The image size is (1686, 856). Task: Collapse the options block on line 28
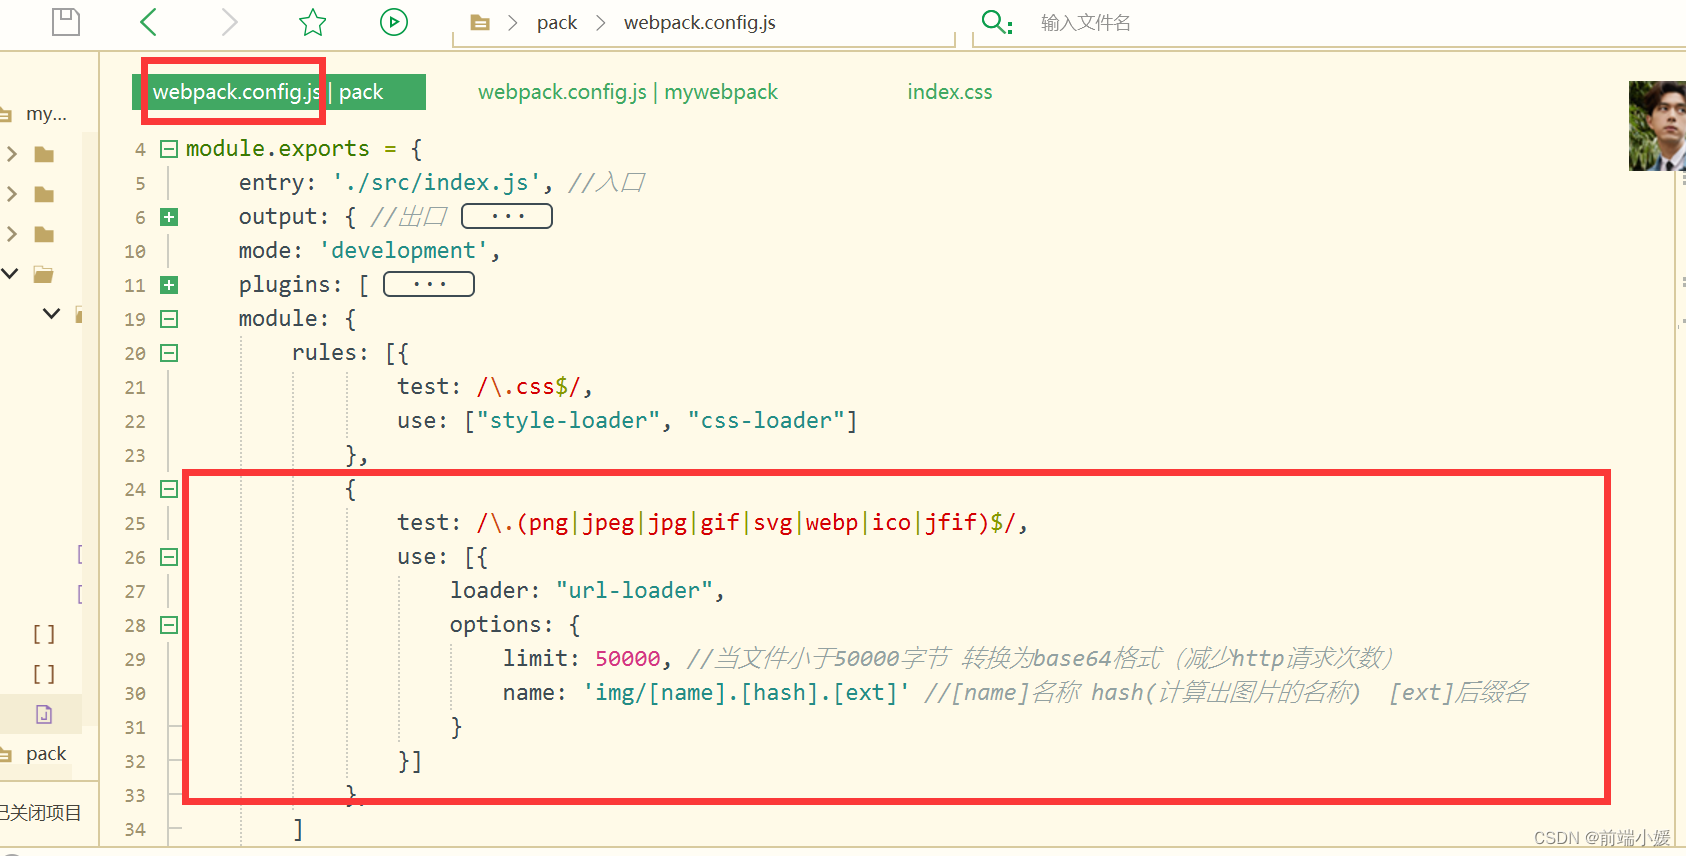[x=169, y=625]
